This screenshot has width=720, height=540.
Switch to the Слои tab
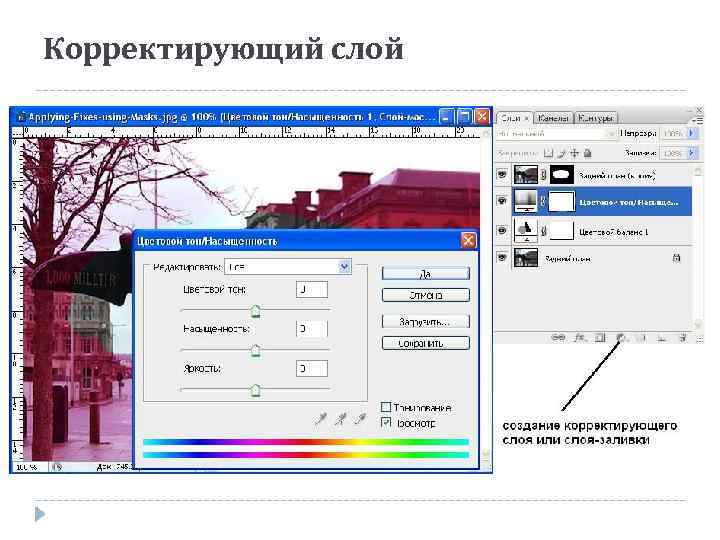[514, 118]
